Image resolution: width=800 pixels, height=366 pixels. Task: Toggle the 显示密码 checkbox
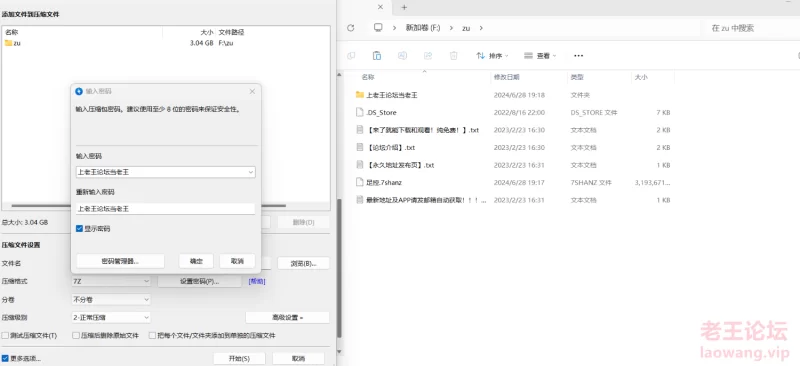point(79,229)
